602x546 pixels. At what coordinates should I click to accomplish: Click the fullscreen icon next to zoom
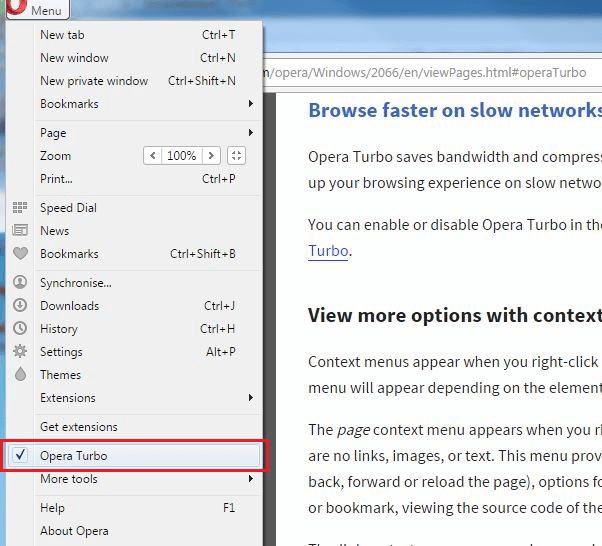coord(236,156)
